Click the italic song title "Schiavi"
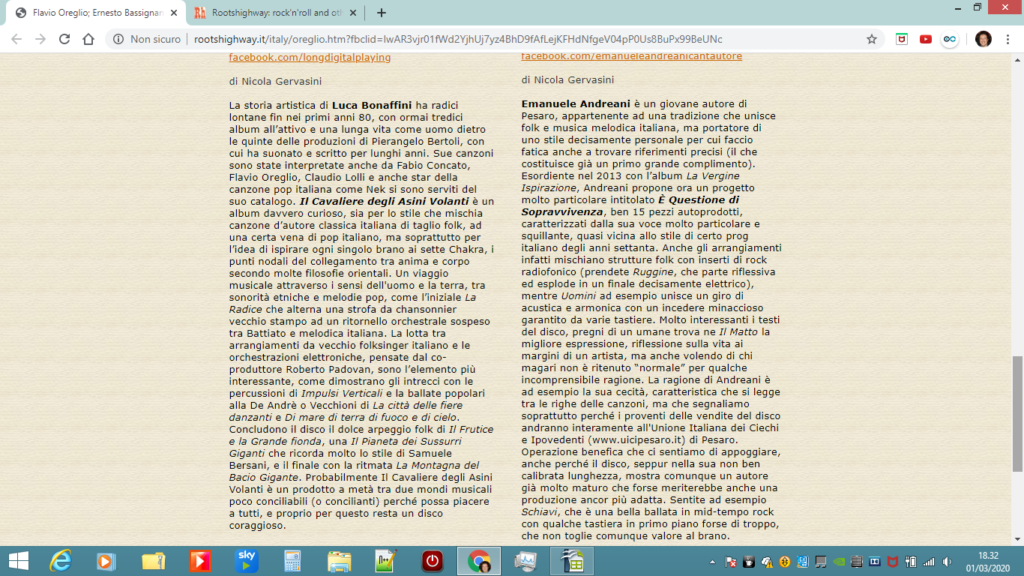 pos(539,512)
